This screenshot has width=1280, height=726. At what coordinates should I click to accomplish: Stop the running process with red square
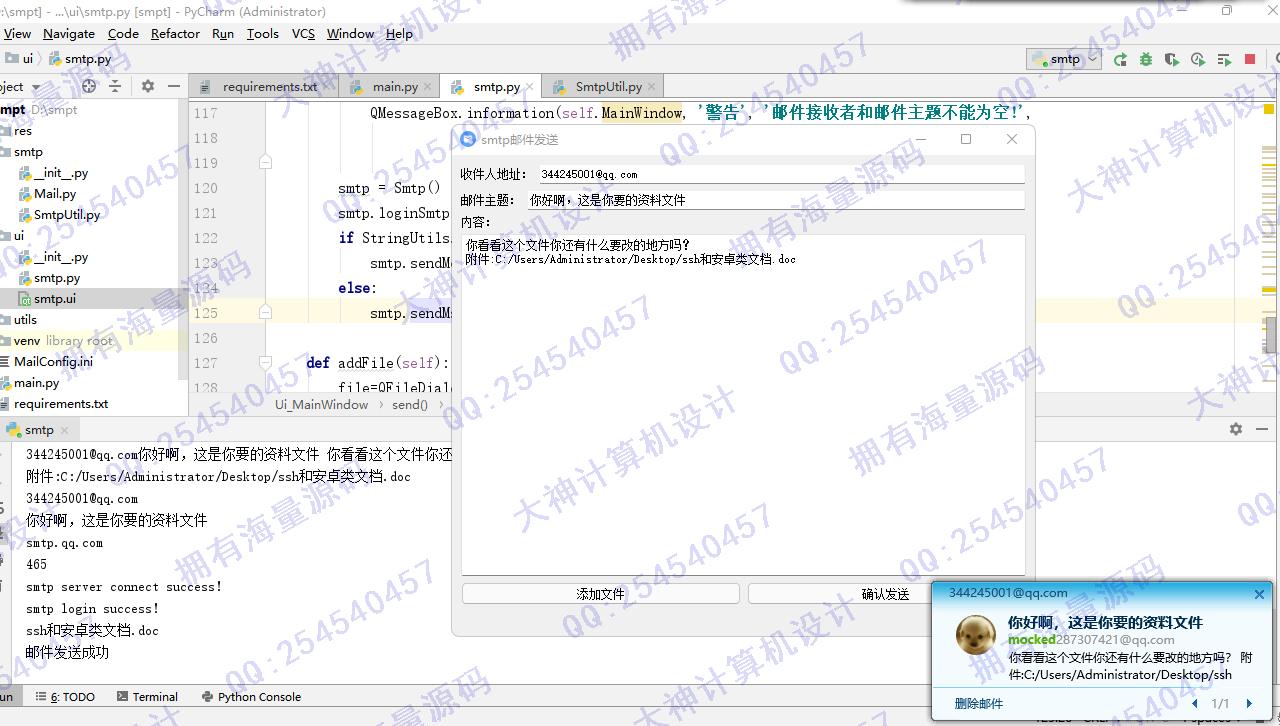[x=1250, y=60]
